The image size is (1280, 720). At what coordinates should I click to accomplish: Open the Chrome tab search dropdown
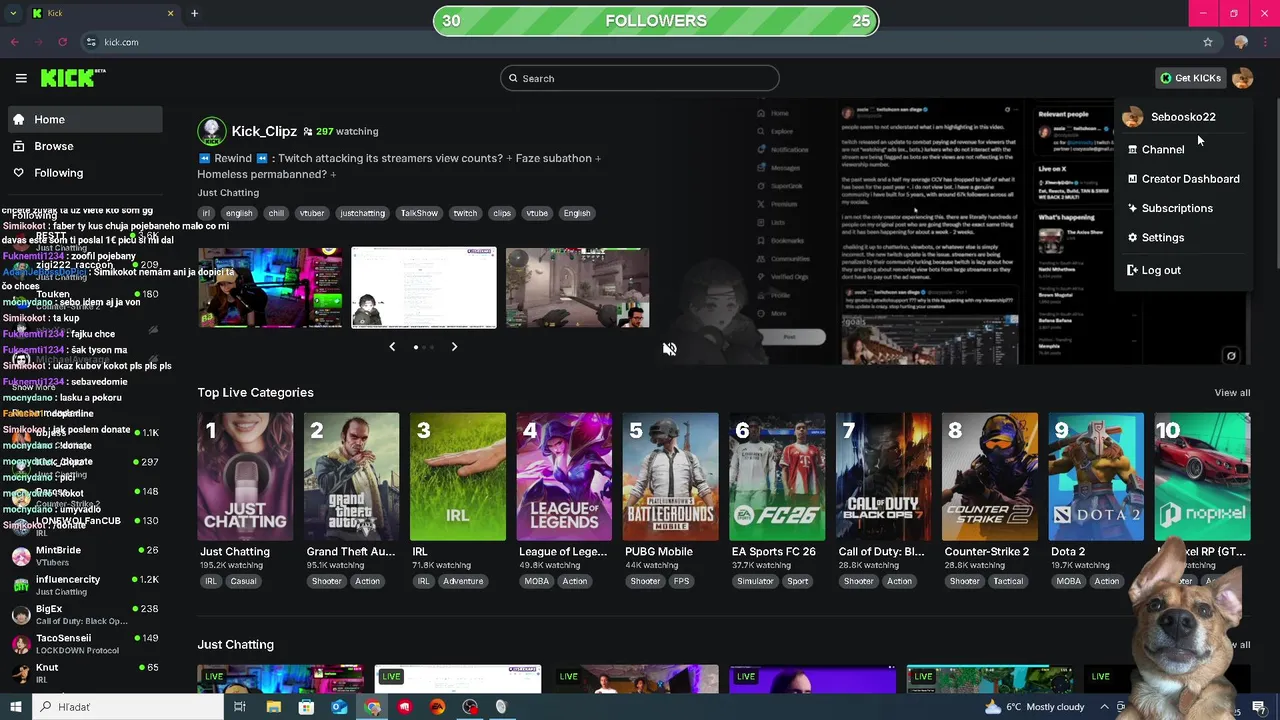(x=14, y=13)
